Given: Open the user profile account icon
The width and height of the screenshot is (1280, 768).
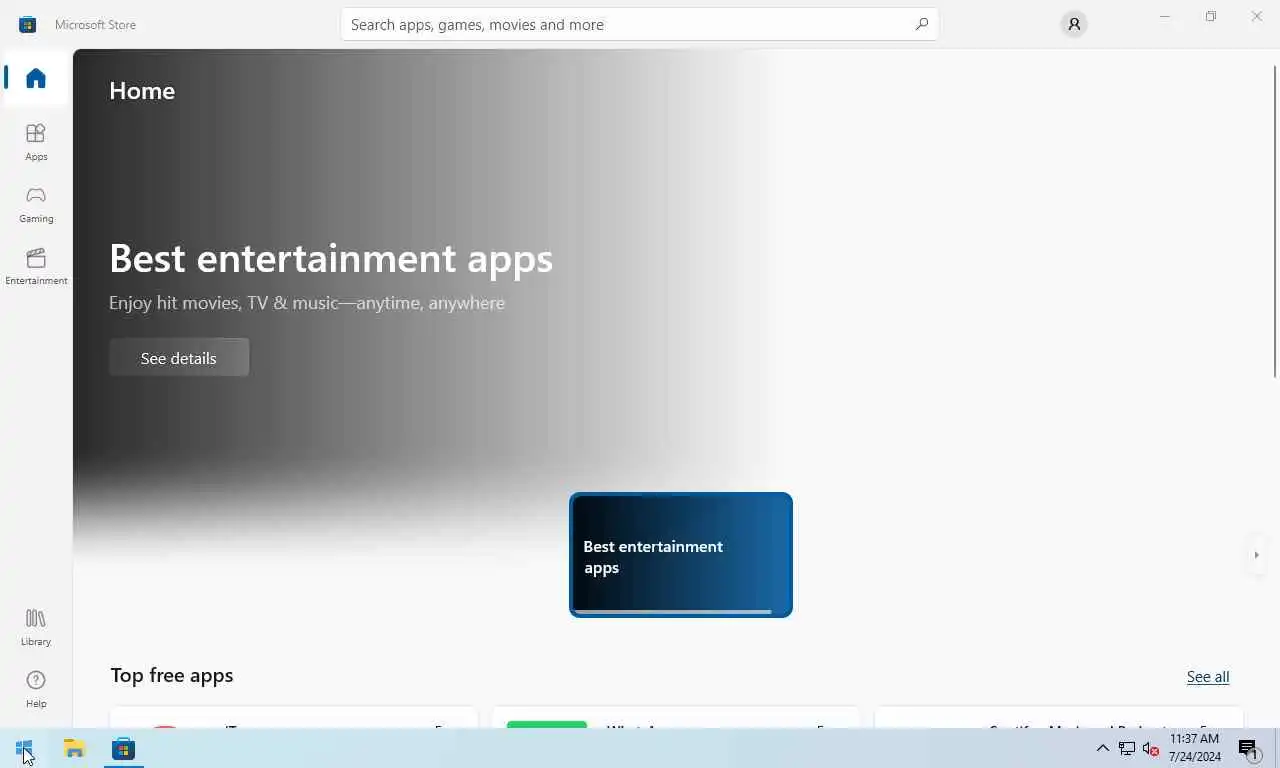Looking at the screenshot, I should pyautogui.click(x=1074, y=24).
